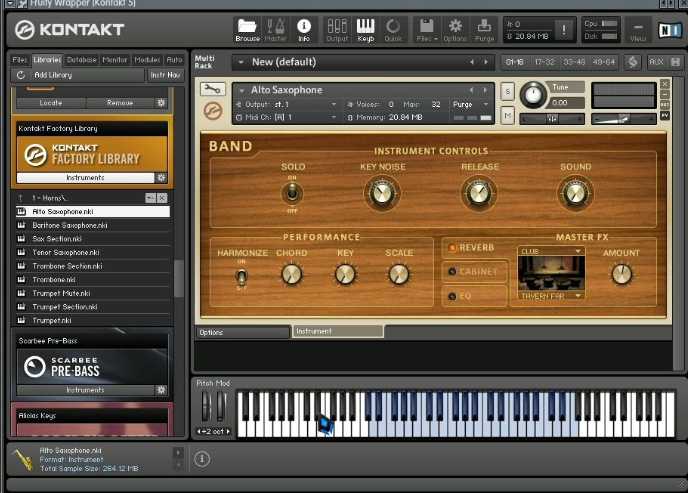The image size is (688, 493).
Task: Click the refresh libraries icon
Action: click(x=21, y=75)
